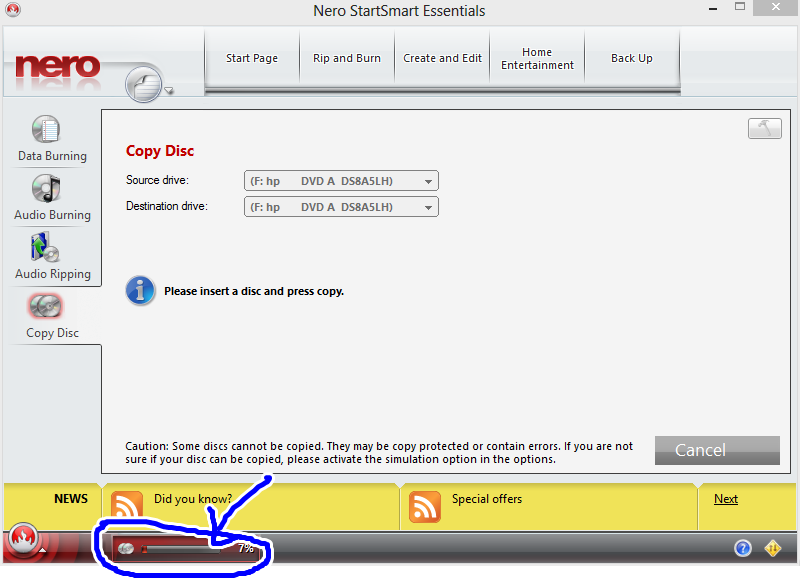Viewport: 800px width, 581px height.
Task: Click the blue information icon
Action: [x=140, y=291]
